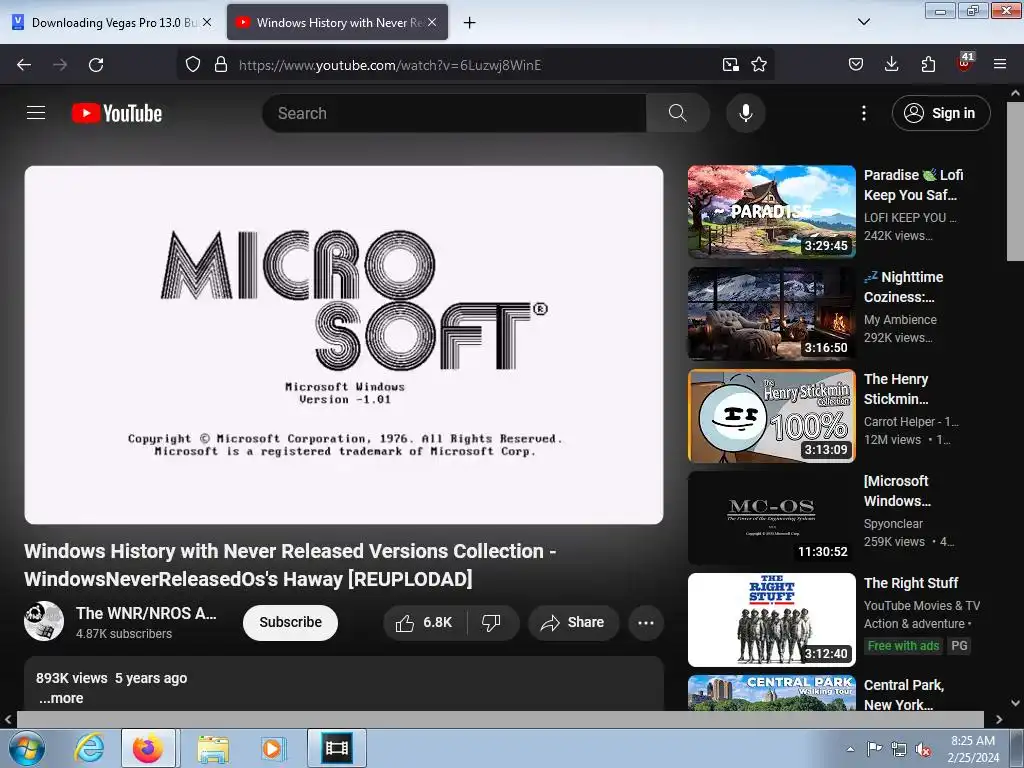1024x768 pixels.
Task: Open The WNR/NROS channel avatar
Action: 44,621
